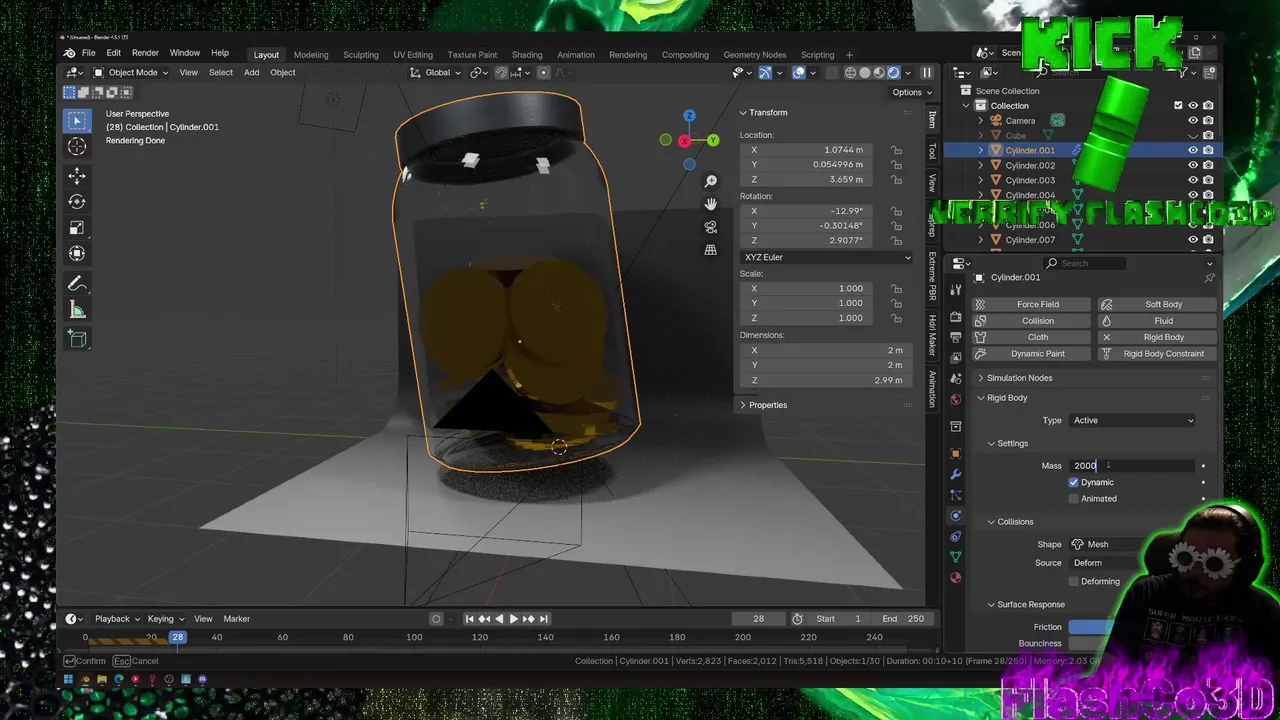Hide Camera in viewport via eye icon
Screen dimensions: 1280x720
(1193, 120)
